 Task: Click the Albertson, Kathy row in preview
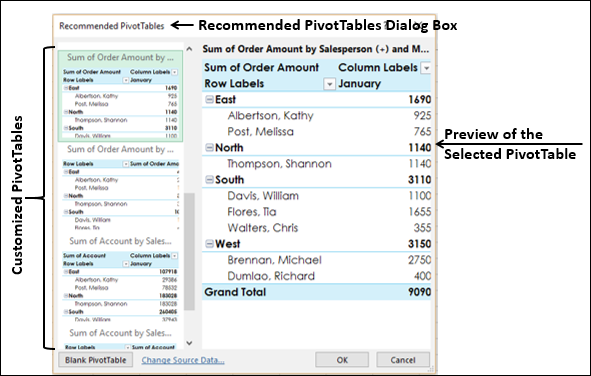317,116
